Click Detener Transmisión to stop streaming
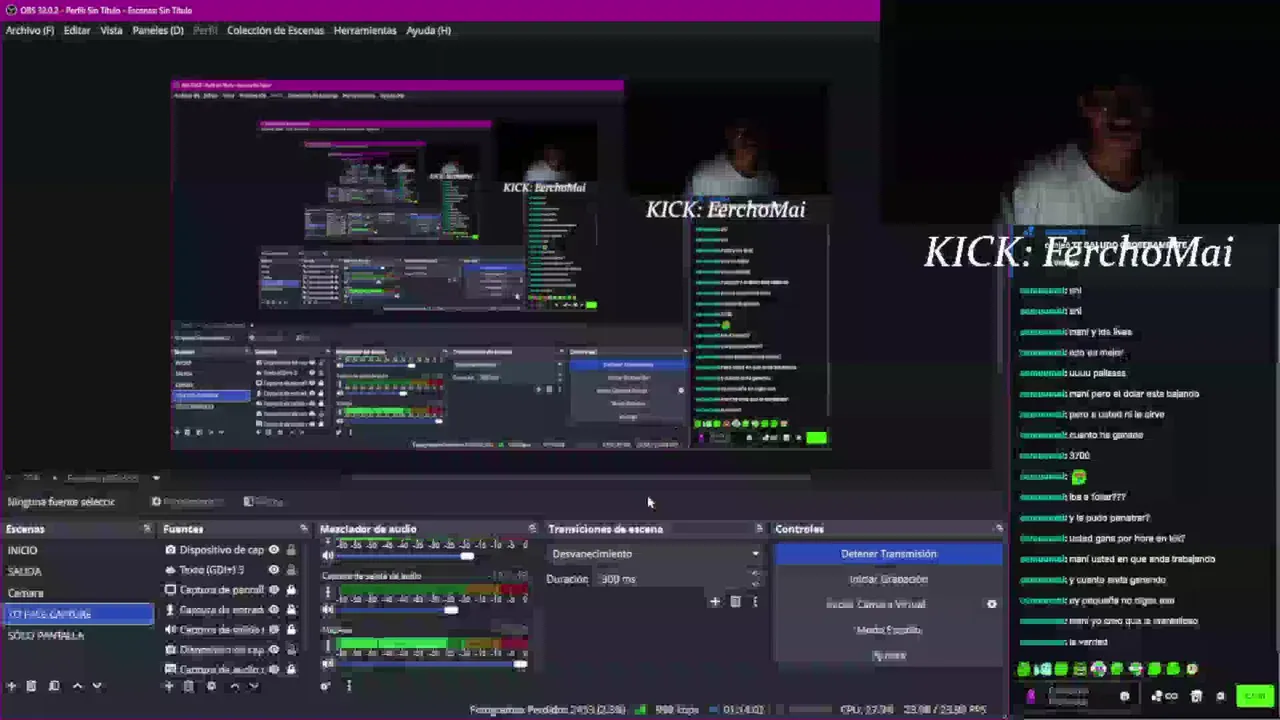Image resolution: width=1280 pixels, height=720 pixels. point(888,554)
